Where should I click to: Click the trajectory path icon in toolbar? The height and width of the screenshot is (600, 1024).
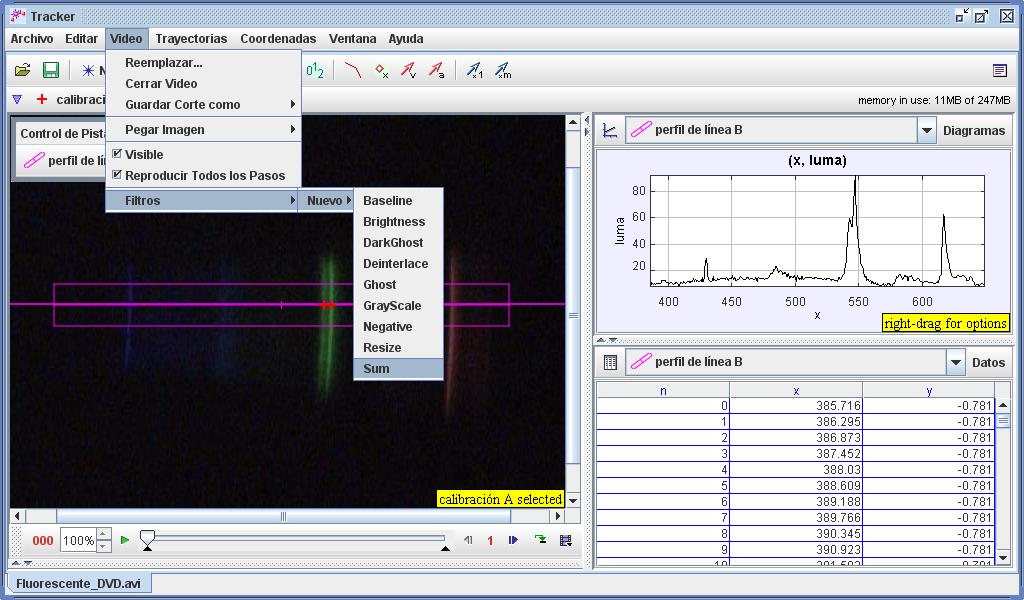352,71
